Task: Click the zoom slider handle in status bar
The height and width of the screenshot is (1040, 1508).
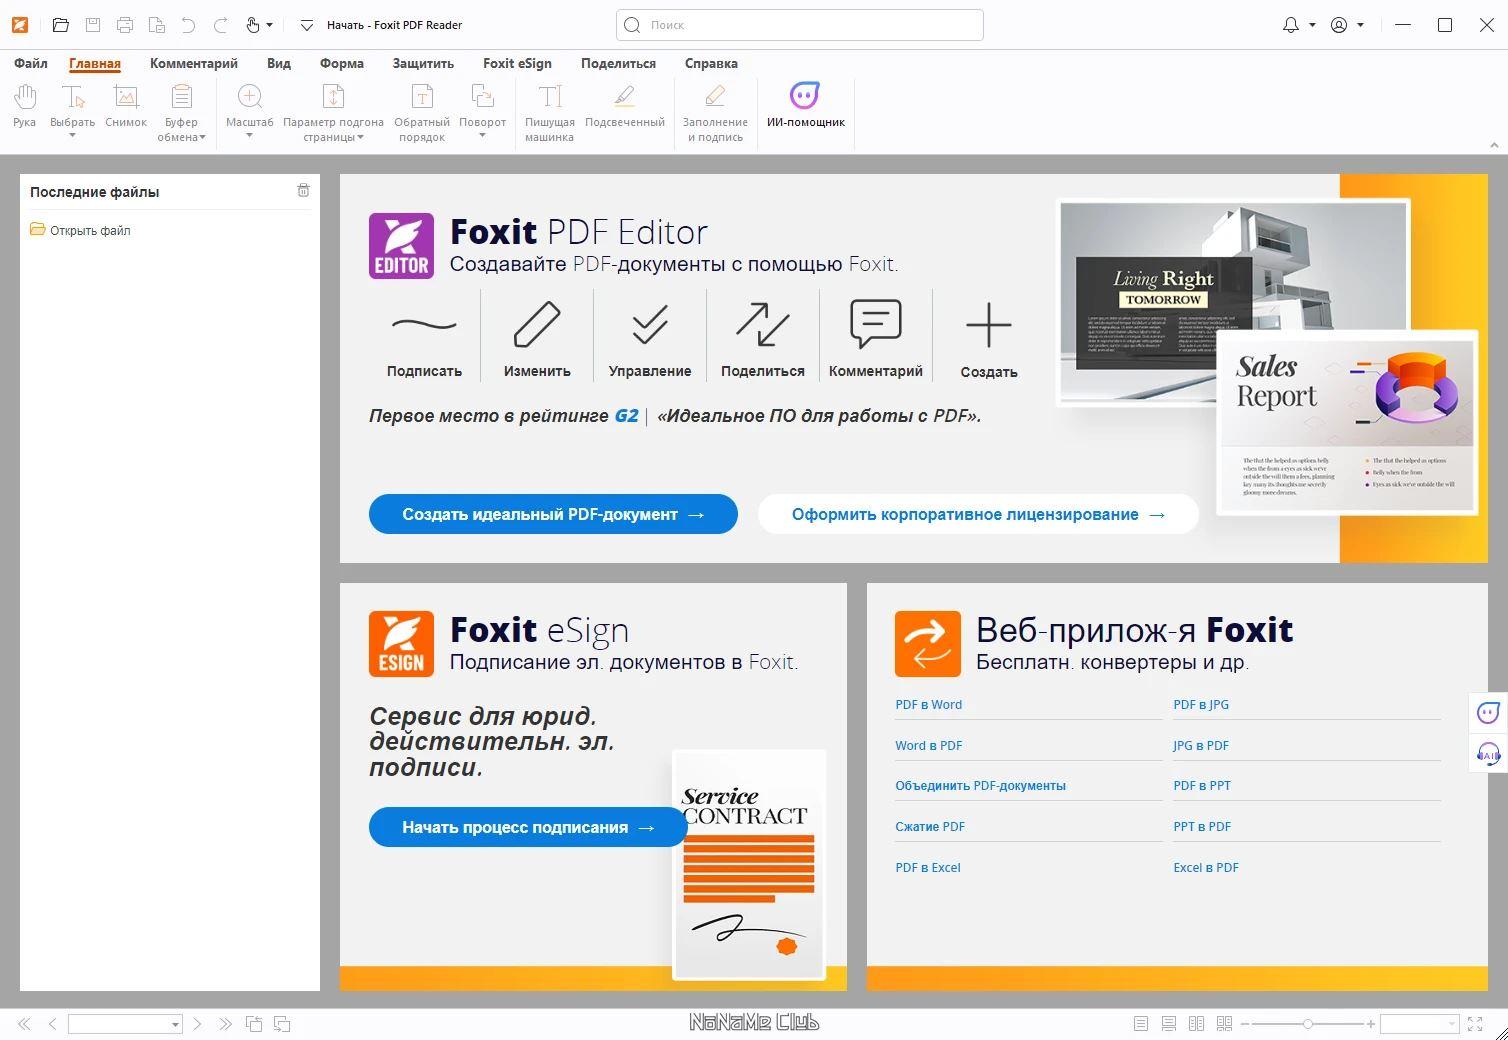Action: point(1307,1024)
